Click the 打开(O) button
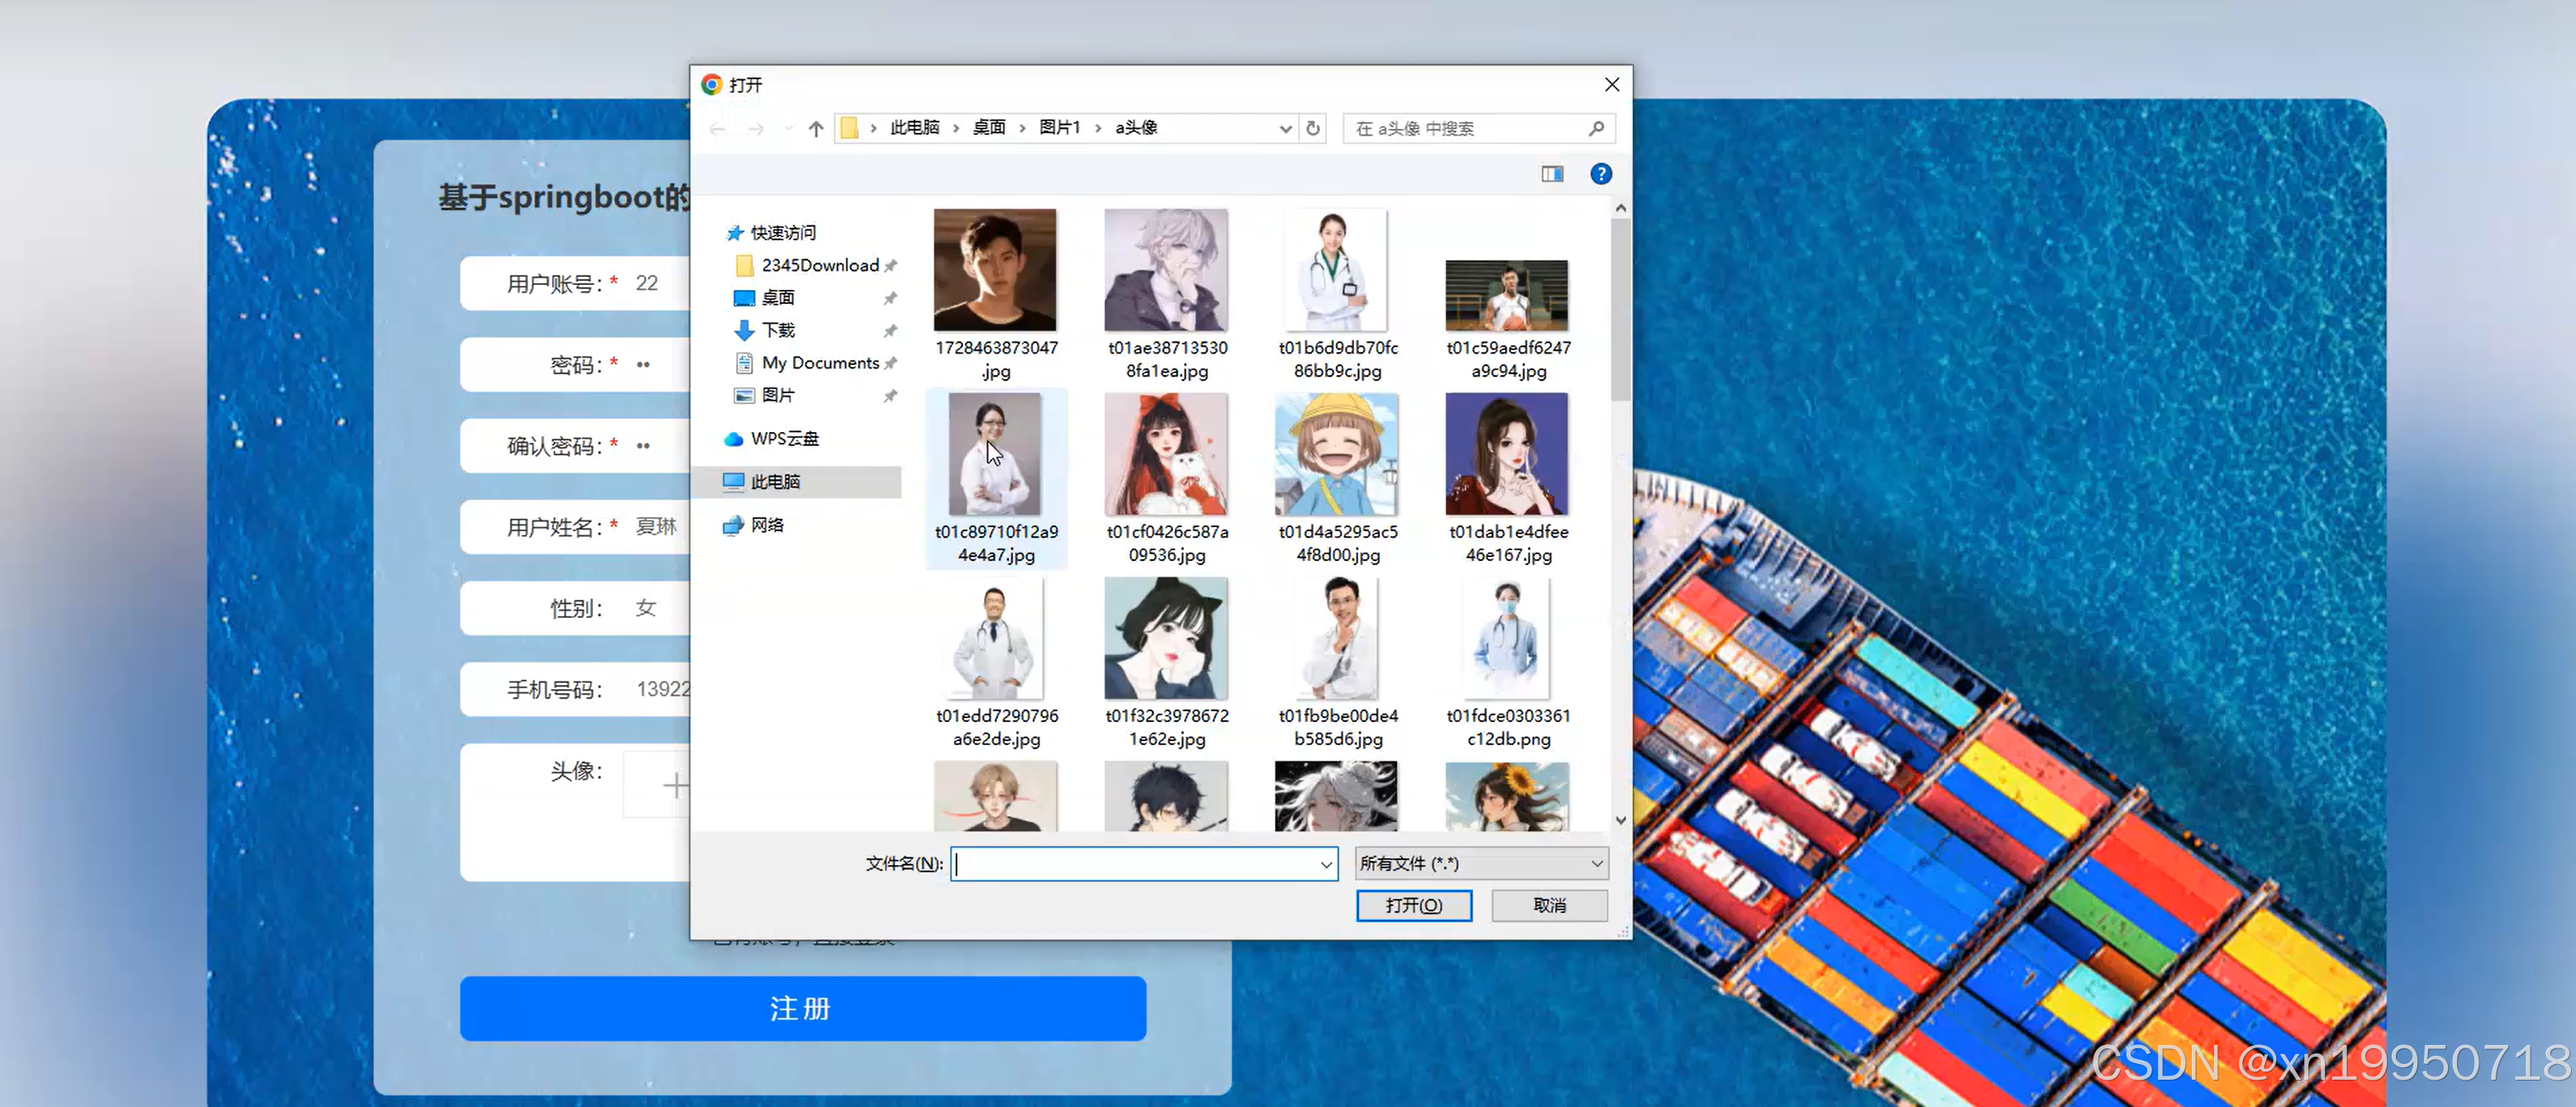Screen dimensions: 2576x1107 [1413, 905]
